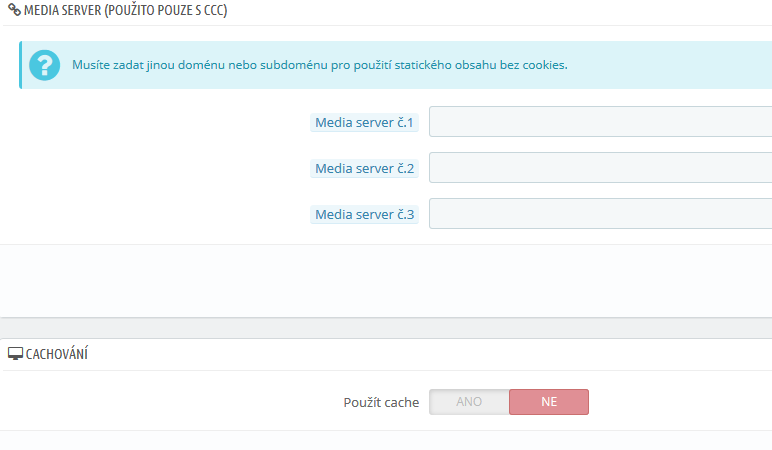
Task: Click the 'Použít cache' label
Action: point(381,402)
